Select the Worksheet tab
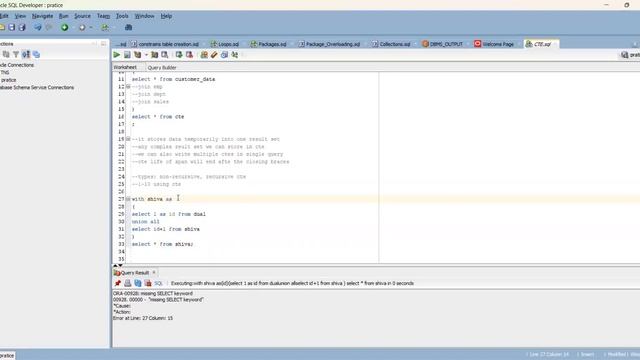Viewport: 640px width, 360px height. click(125, 67)
